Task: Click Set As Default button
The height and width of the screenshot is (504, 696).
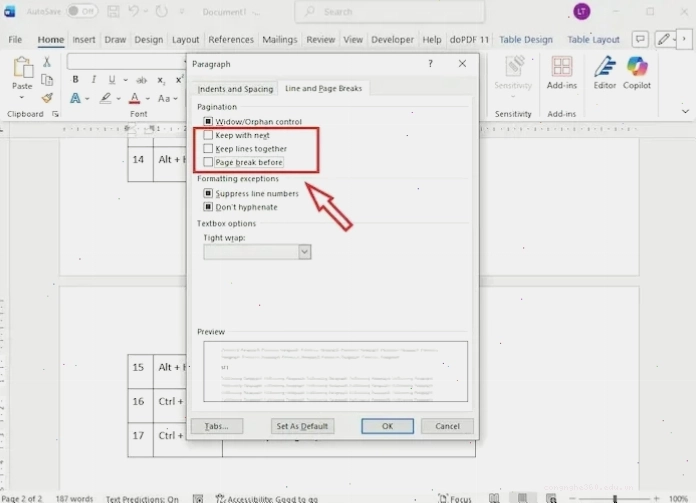Action: [x=302, y=426]
